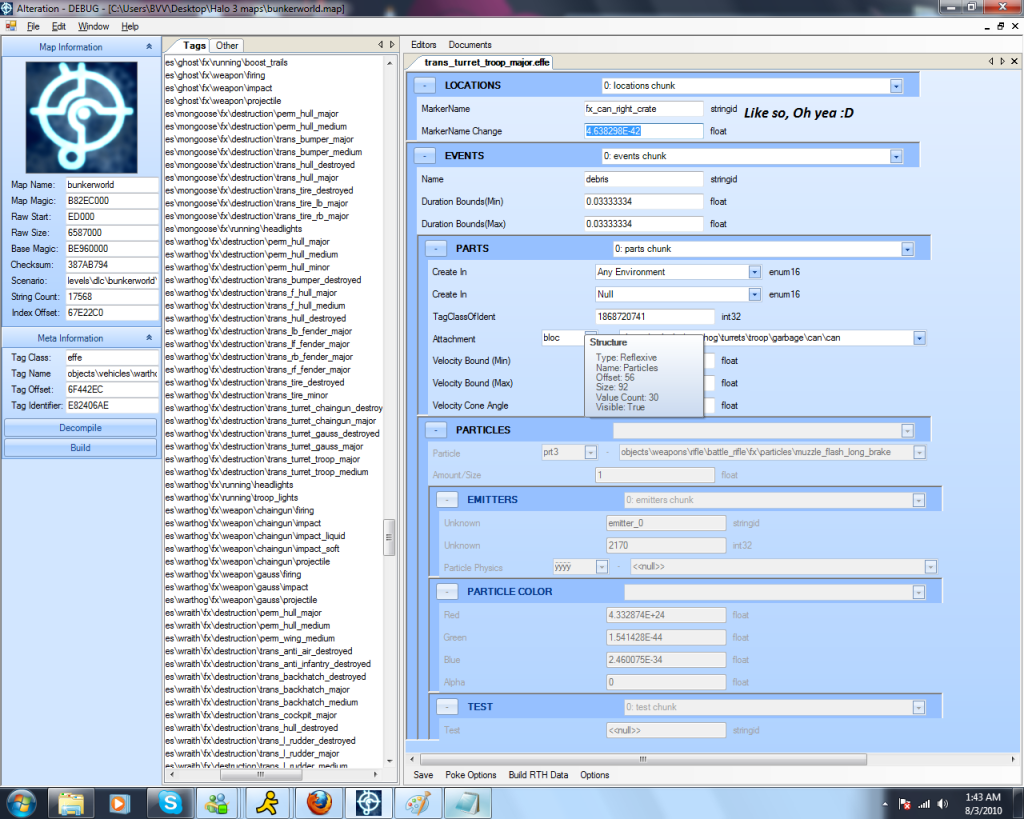Close the trans_turret_troop_major.effe document
The image size is (1024, 819).
(x=1014, y=61)
